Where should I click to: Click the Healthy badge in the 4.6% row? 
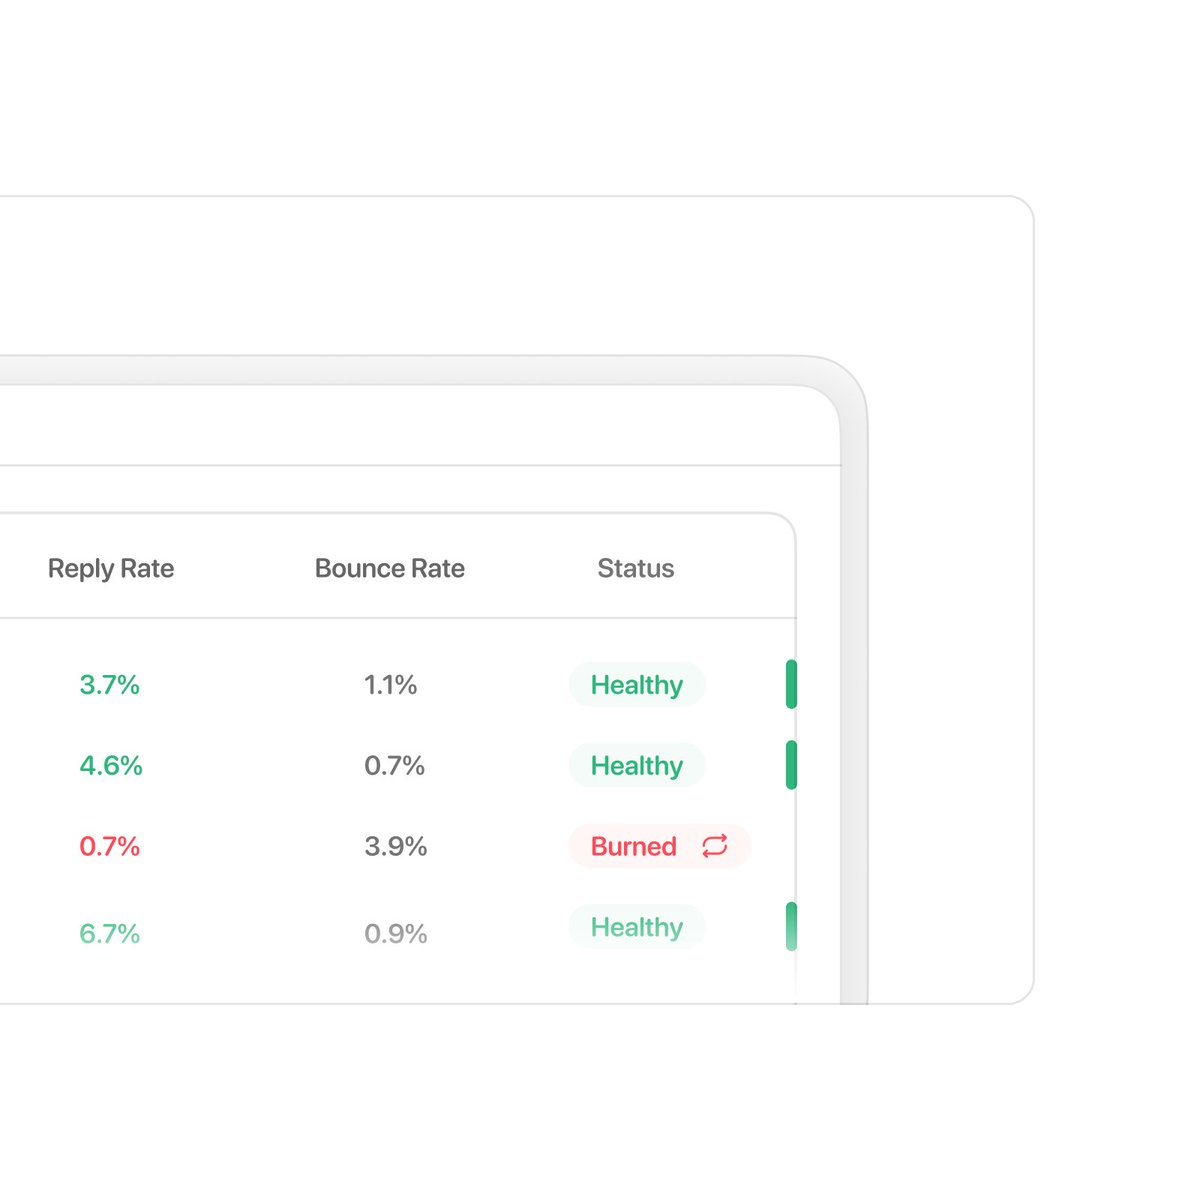point(637,766)
